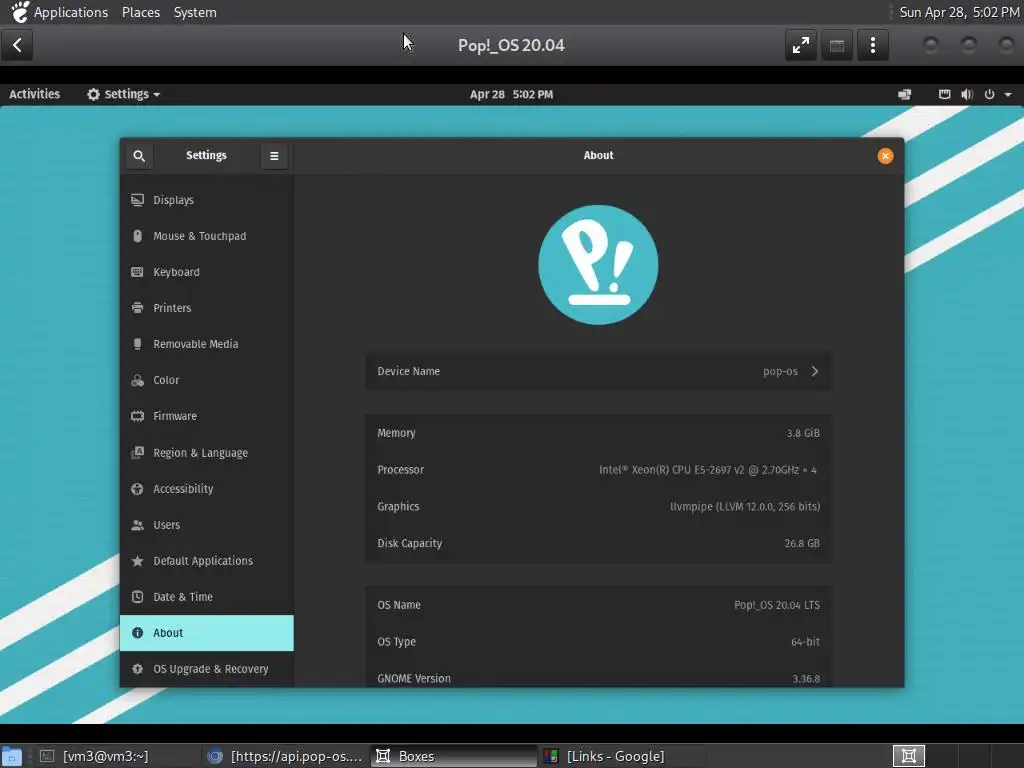
Task: Open the Activities overview
Action: [x=35, y=95]
